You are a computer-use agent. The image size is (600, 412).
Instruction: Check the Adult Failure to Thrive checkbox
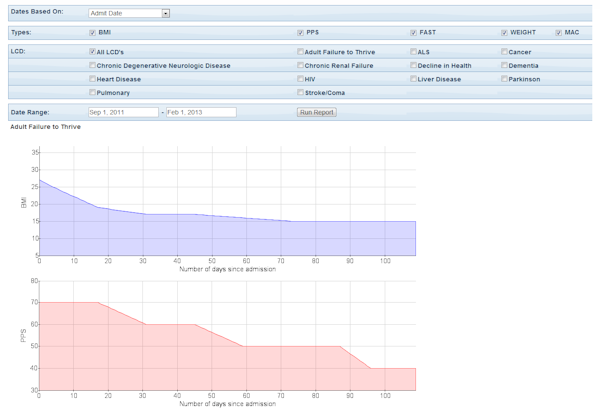coord(300,51)
